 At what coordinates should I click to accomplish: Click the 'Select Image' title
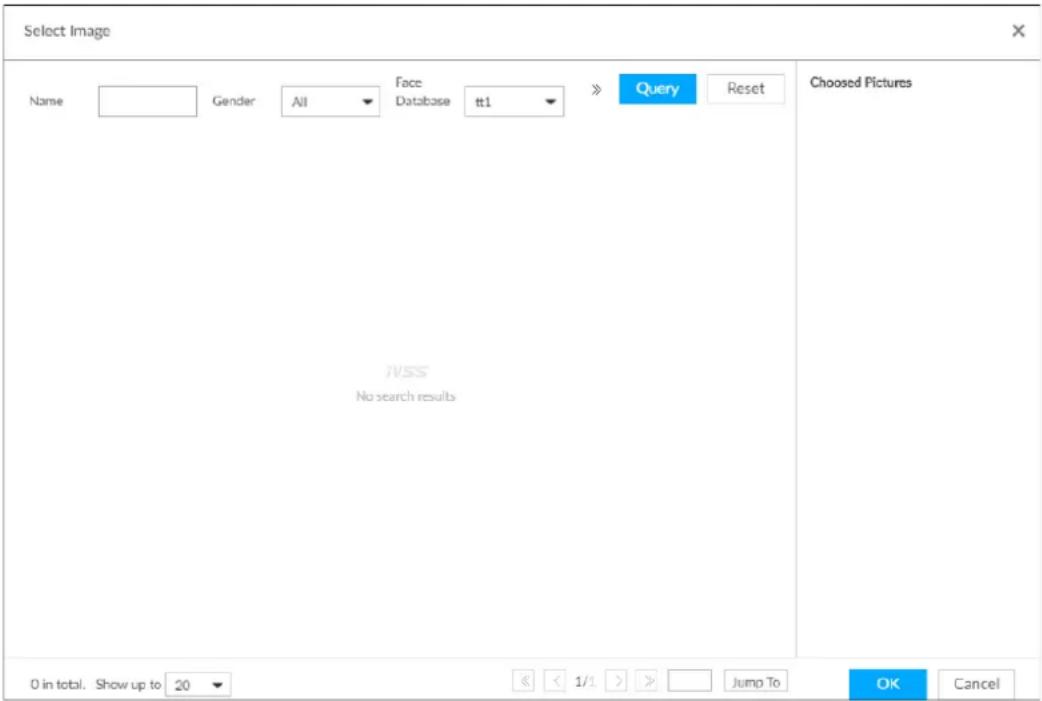[67, 31]
